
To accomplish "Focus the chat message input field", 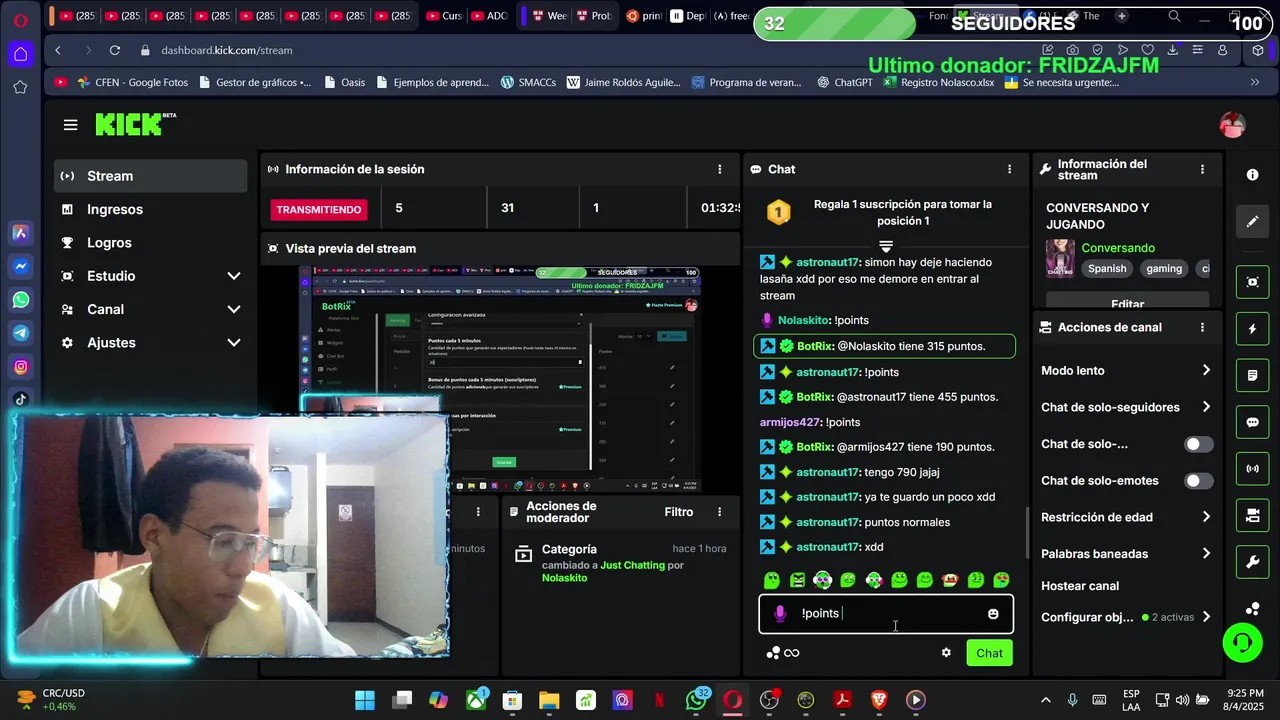I will click(x=886, y=613).
